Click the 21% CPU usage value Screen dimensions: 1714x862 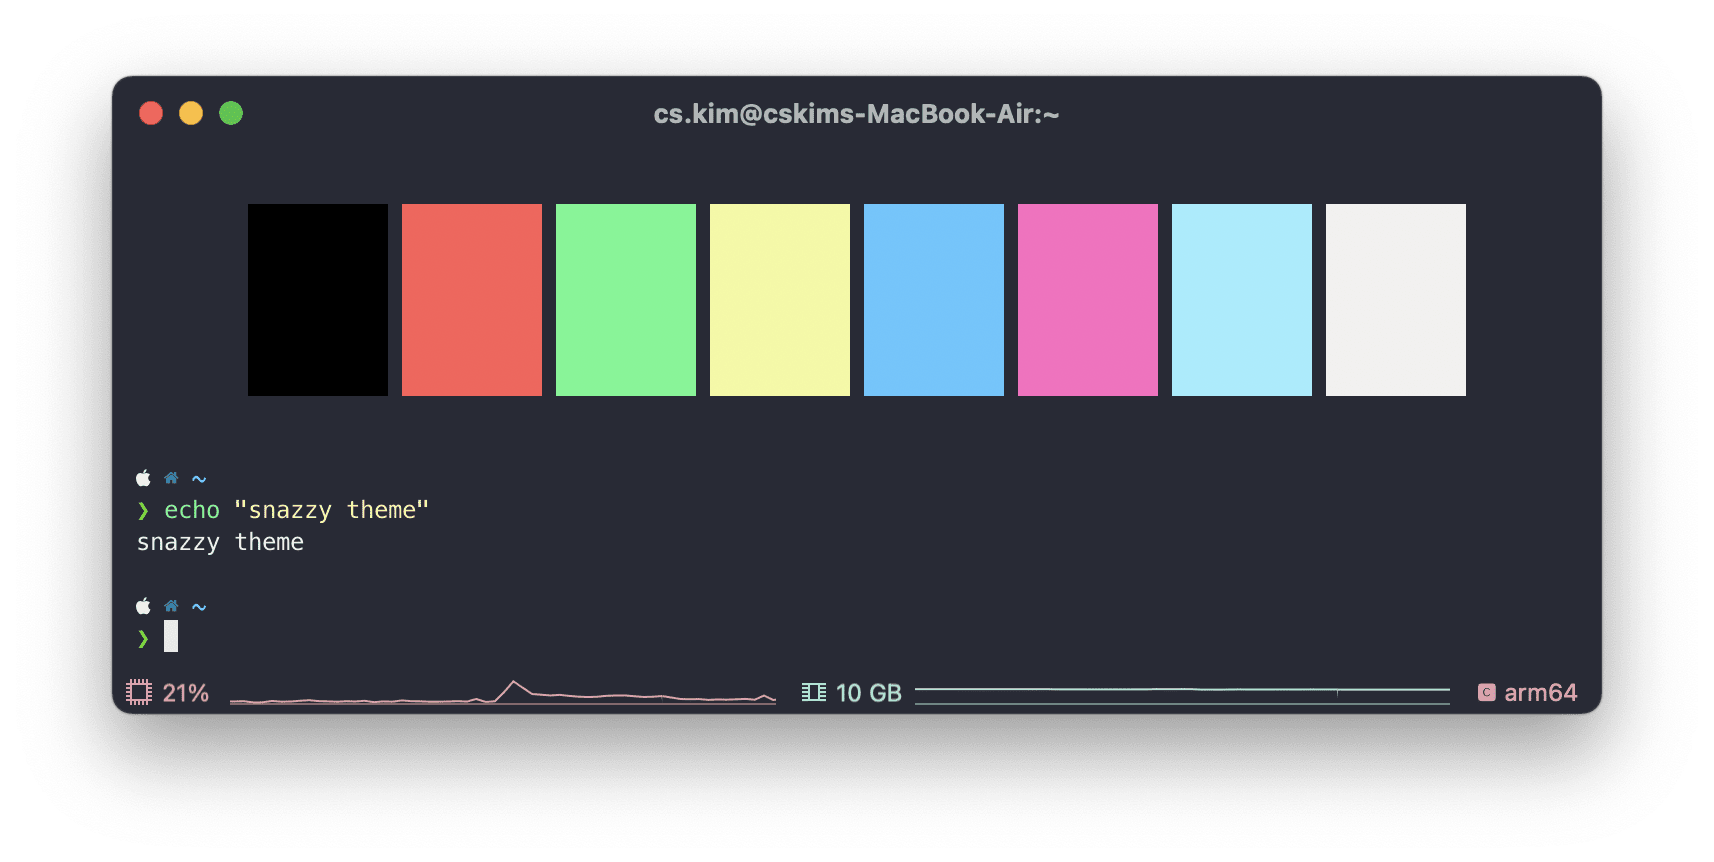(186, 693)
